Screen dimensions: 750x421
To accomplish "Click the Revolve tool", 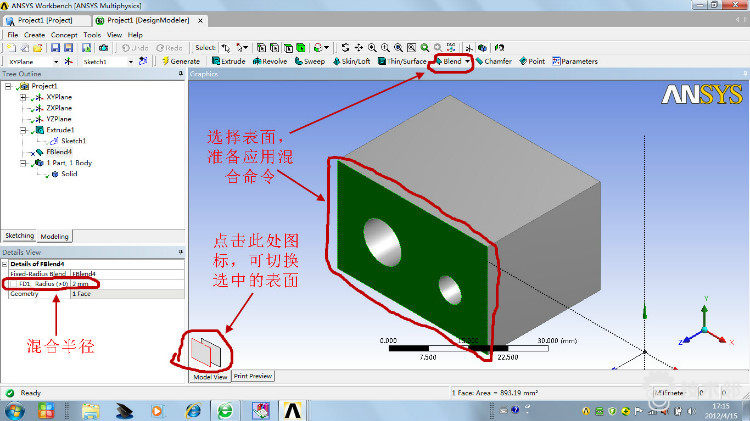I will pos(270,61).
